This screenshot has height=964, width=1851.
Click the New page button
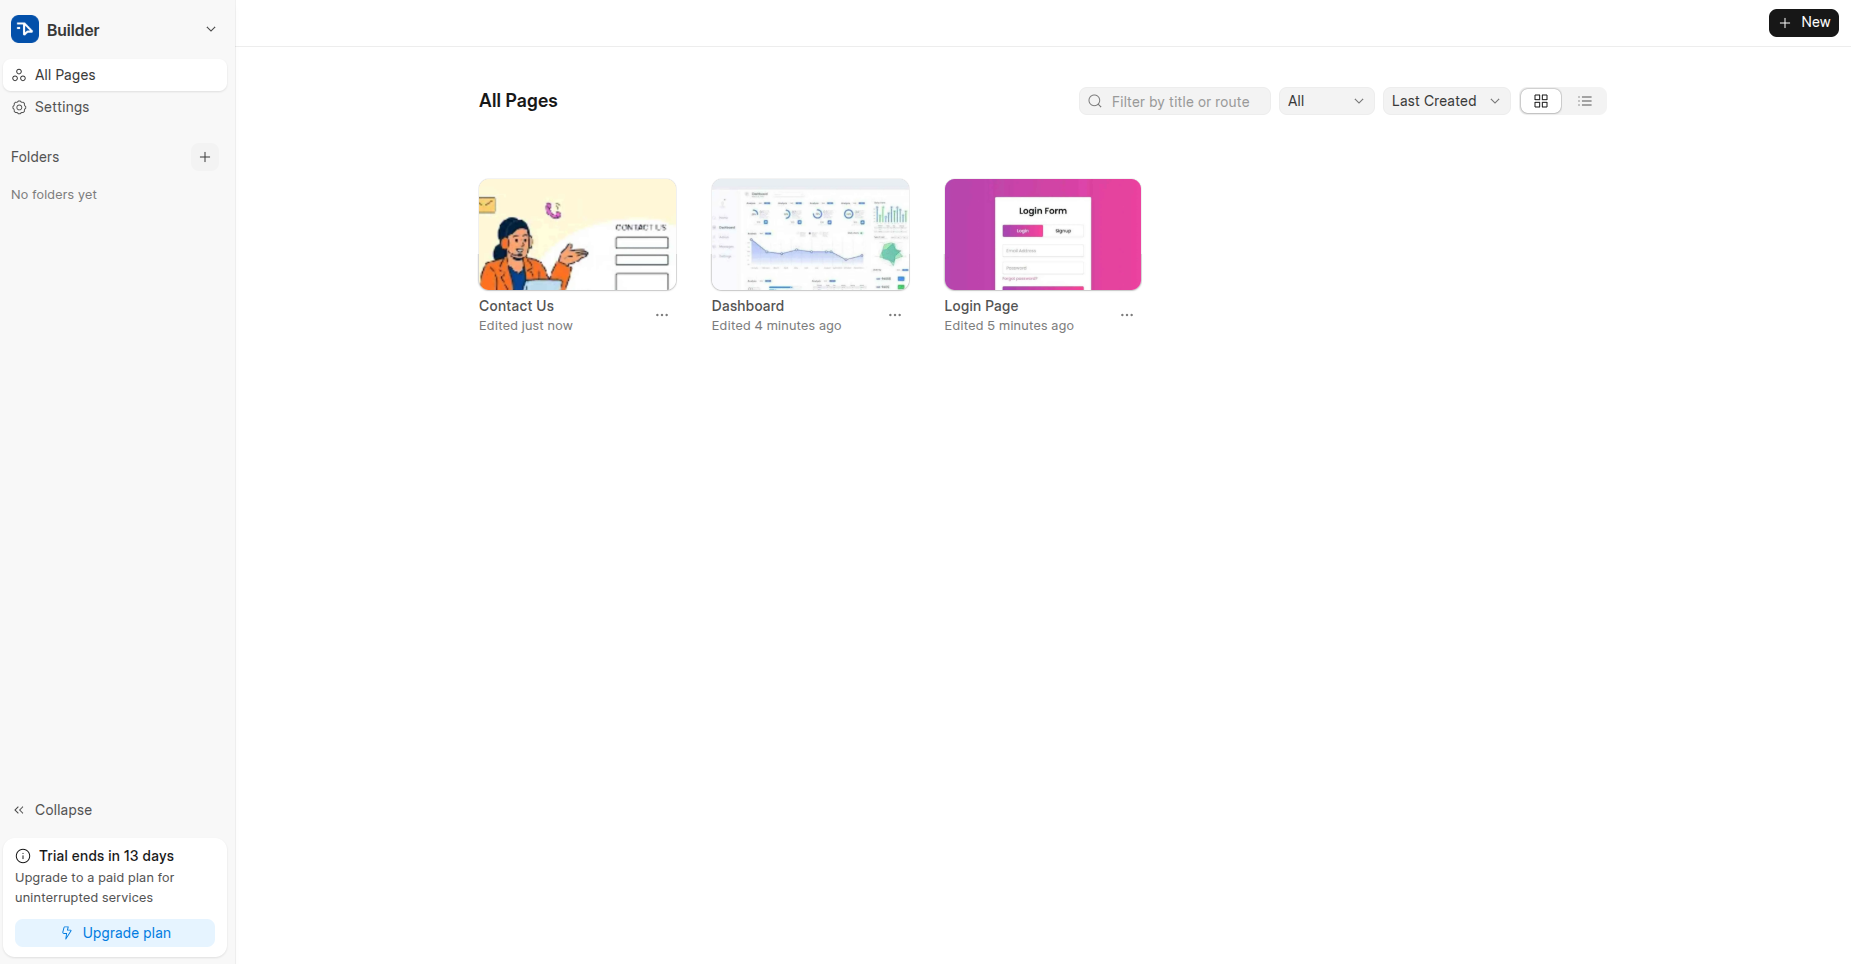pyautogui.click(x=1803, y=22)
